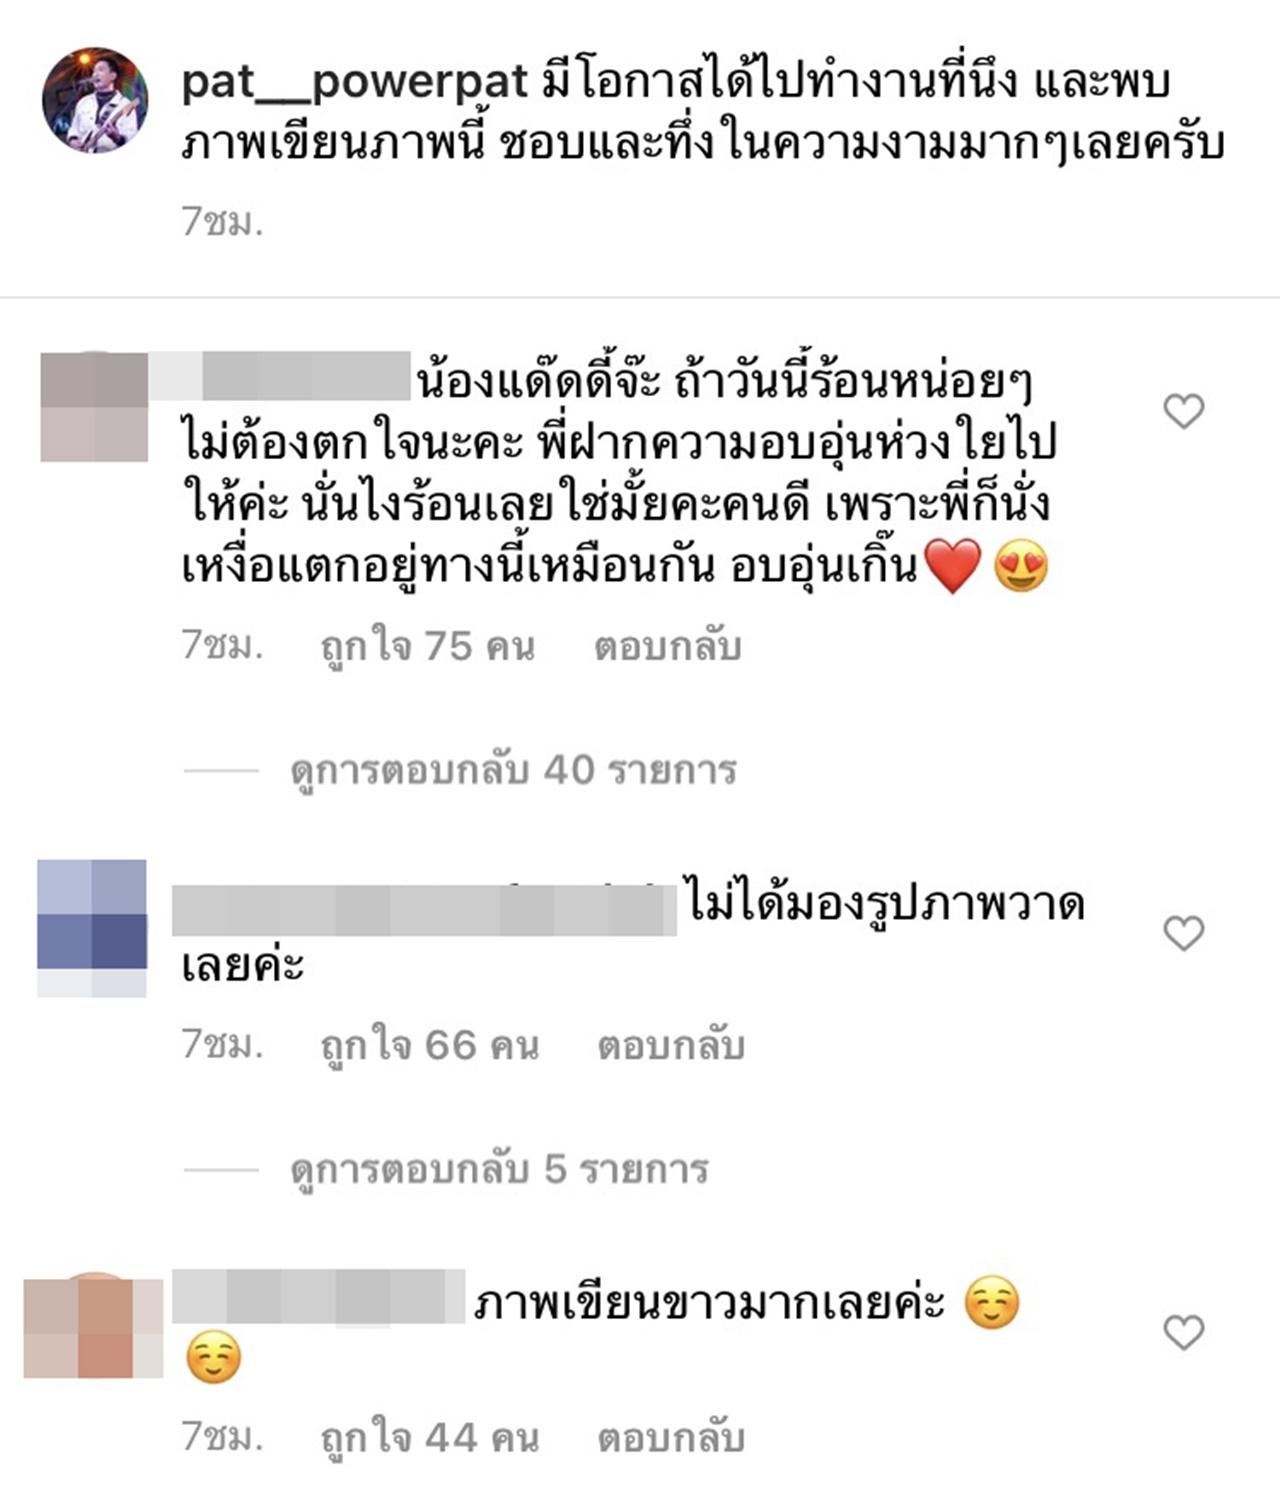
Task: Like the comment starting with น้องแด๊ดดี้จ๊ะ
Action: (1184, 411)
